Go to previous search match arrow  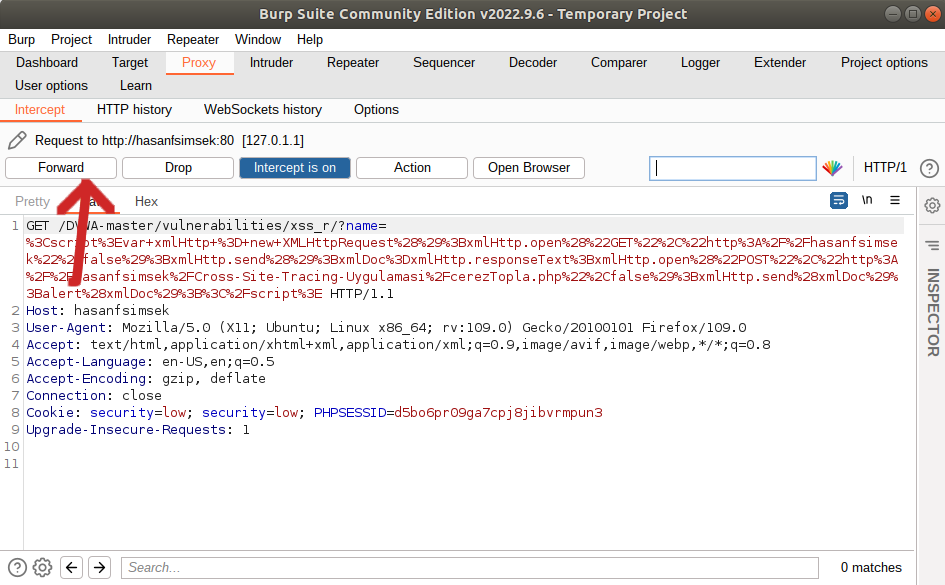point(72,568)
